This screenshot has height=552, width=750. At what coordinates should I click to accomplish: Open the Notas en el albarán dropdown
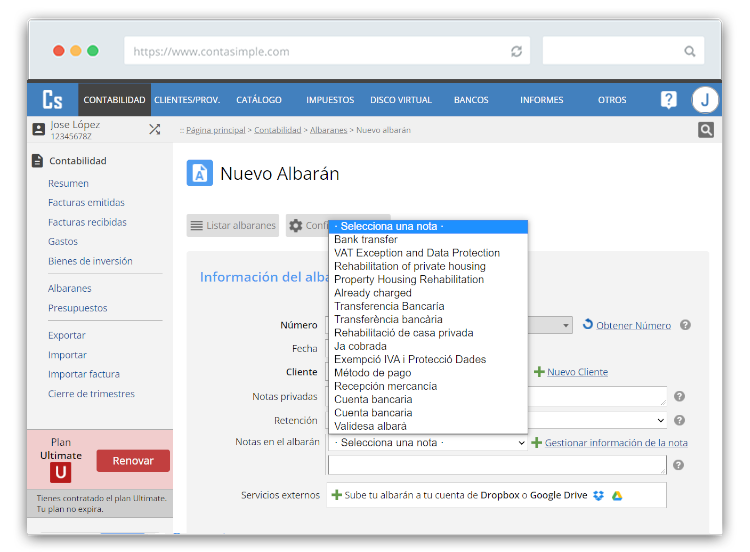tap(428, 442)
